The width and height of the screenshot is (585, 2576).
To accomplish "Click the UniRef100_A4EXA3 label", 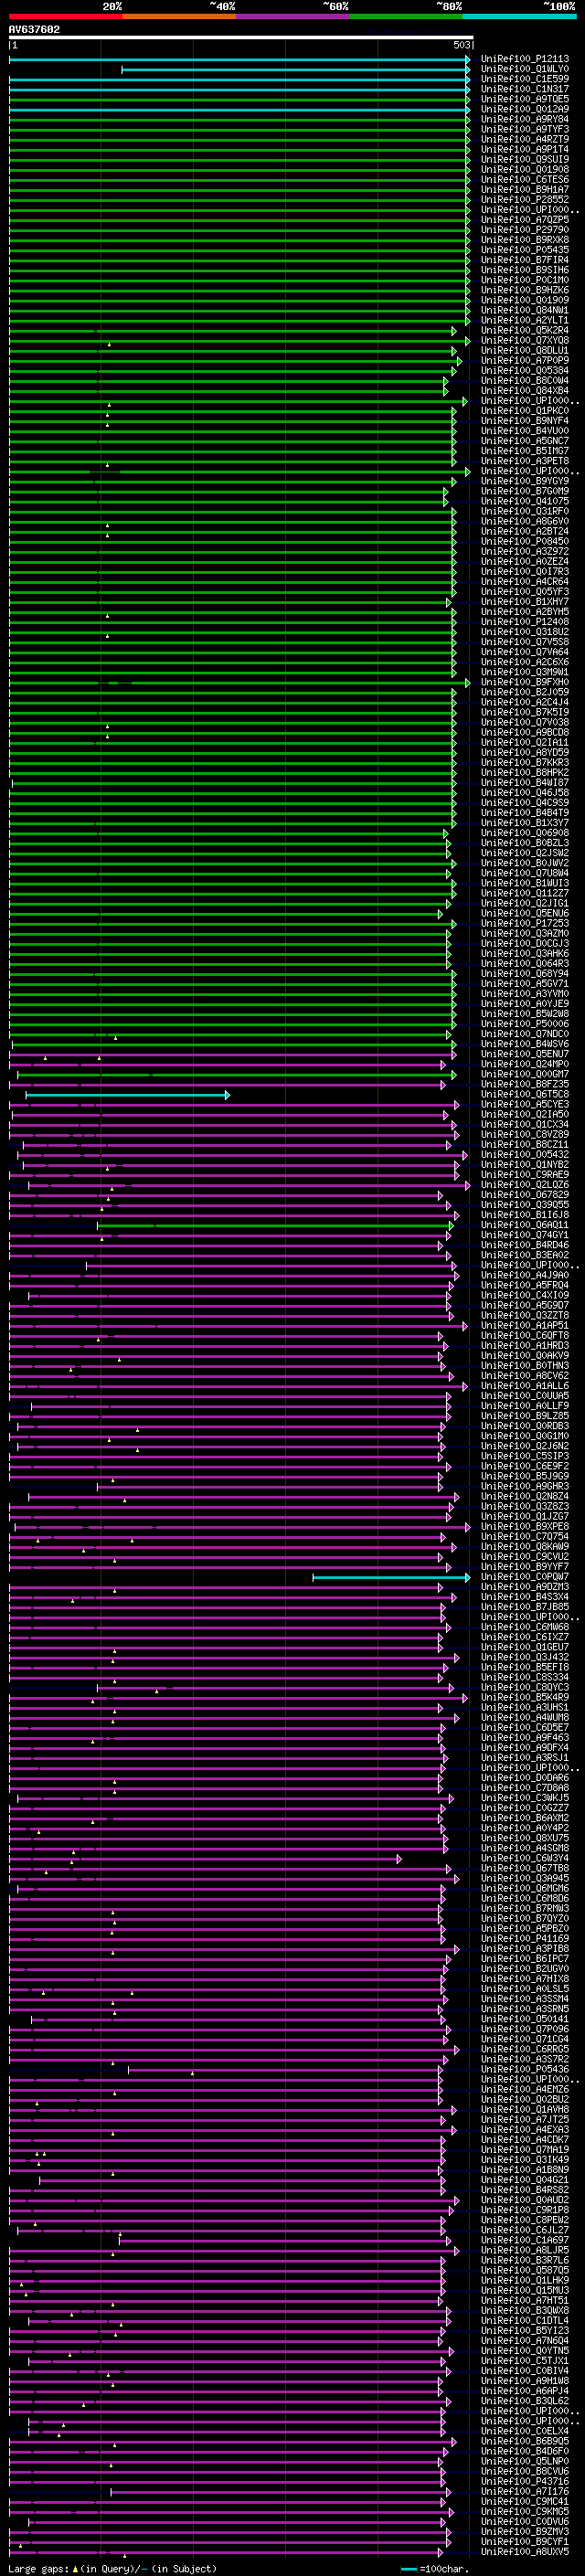I will tap(524, 2129).
